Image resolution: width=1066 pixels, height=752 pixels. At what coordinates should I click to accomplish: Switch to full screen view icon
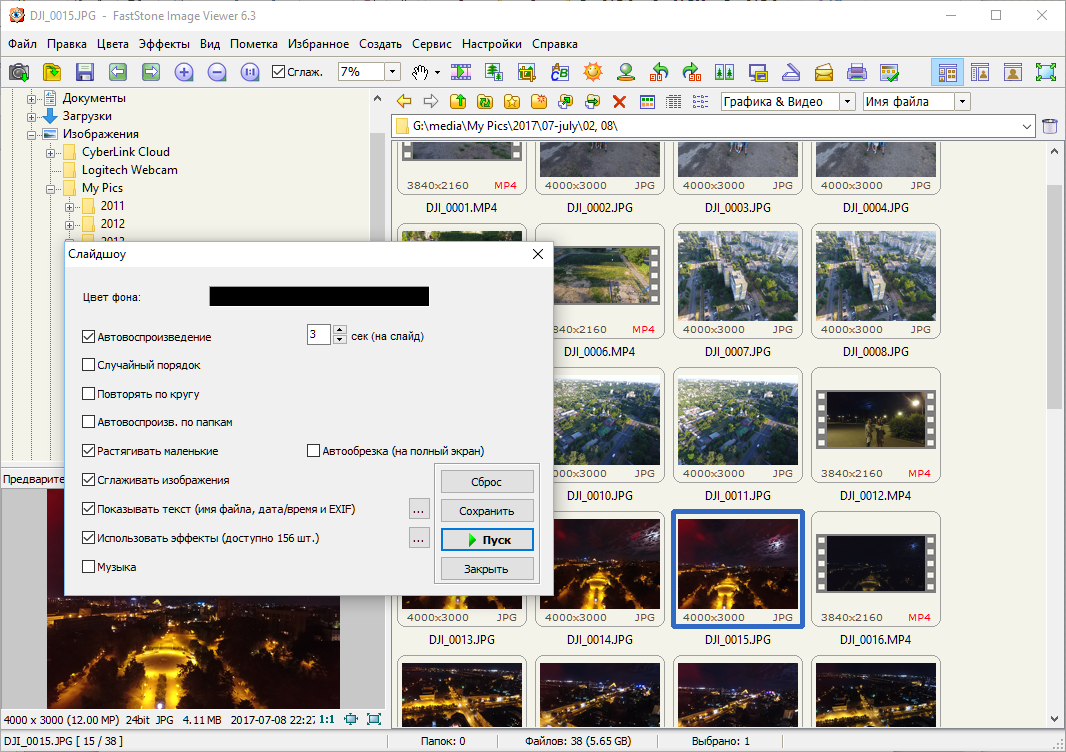(x=1046, y=71)
